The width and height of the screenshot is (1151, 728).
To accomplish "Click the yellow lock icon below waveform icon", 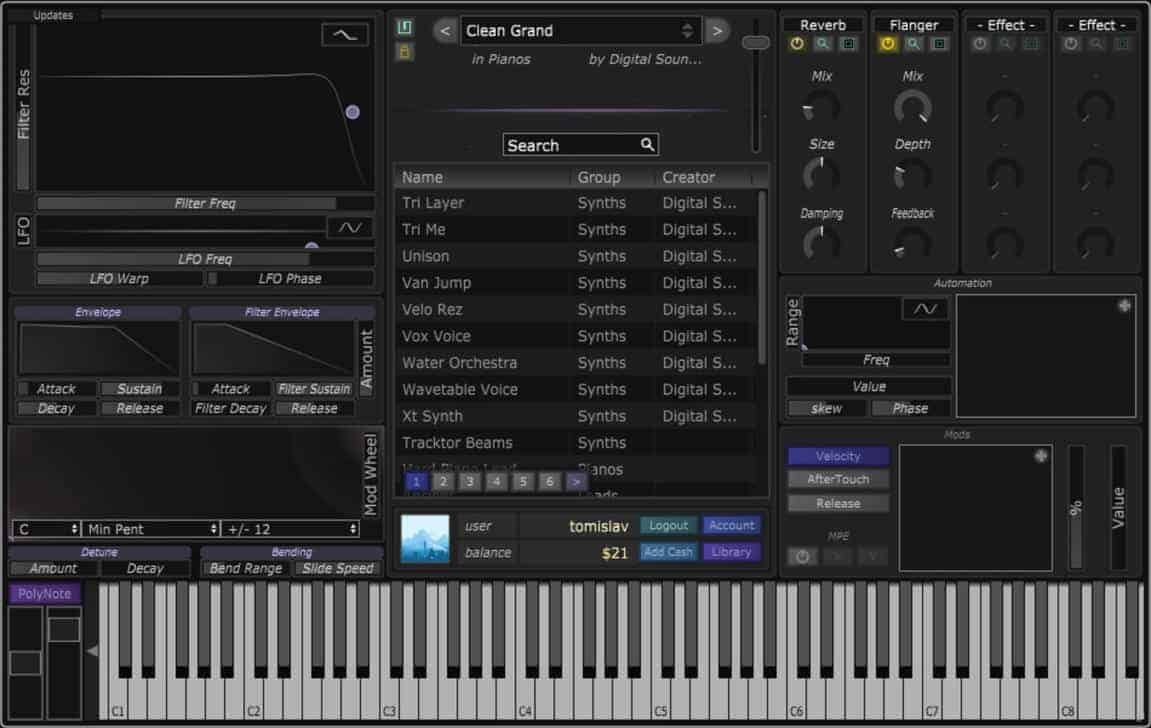I will (404, 51).
